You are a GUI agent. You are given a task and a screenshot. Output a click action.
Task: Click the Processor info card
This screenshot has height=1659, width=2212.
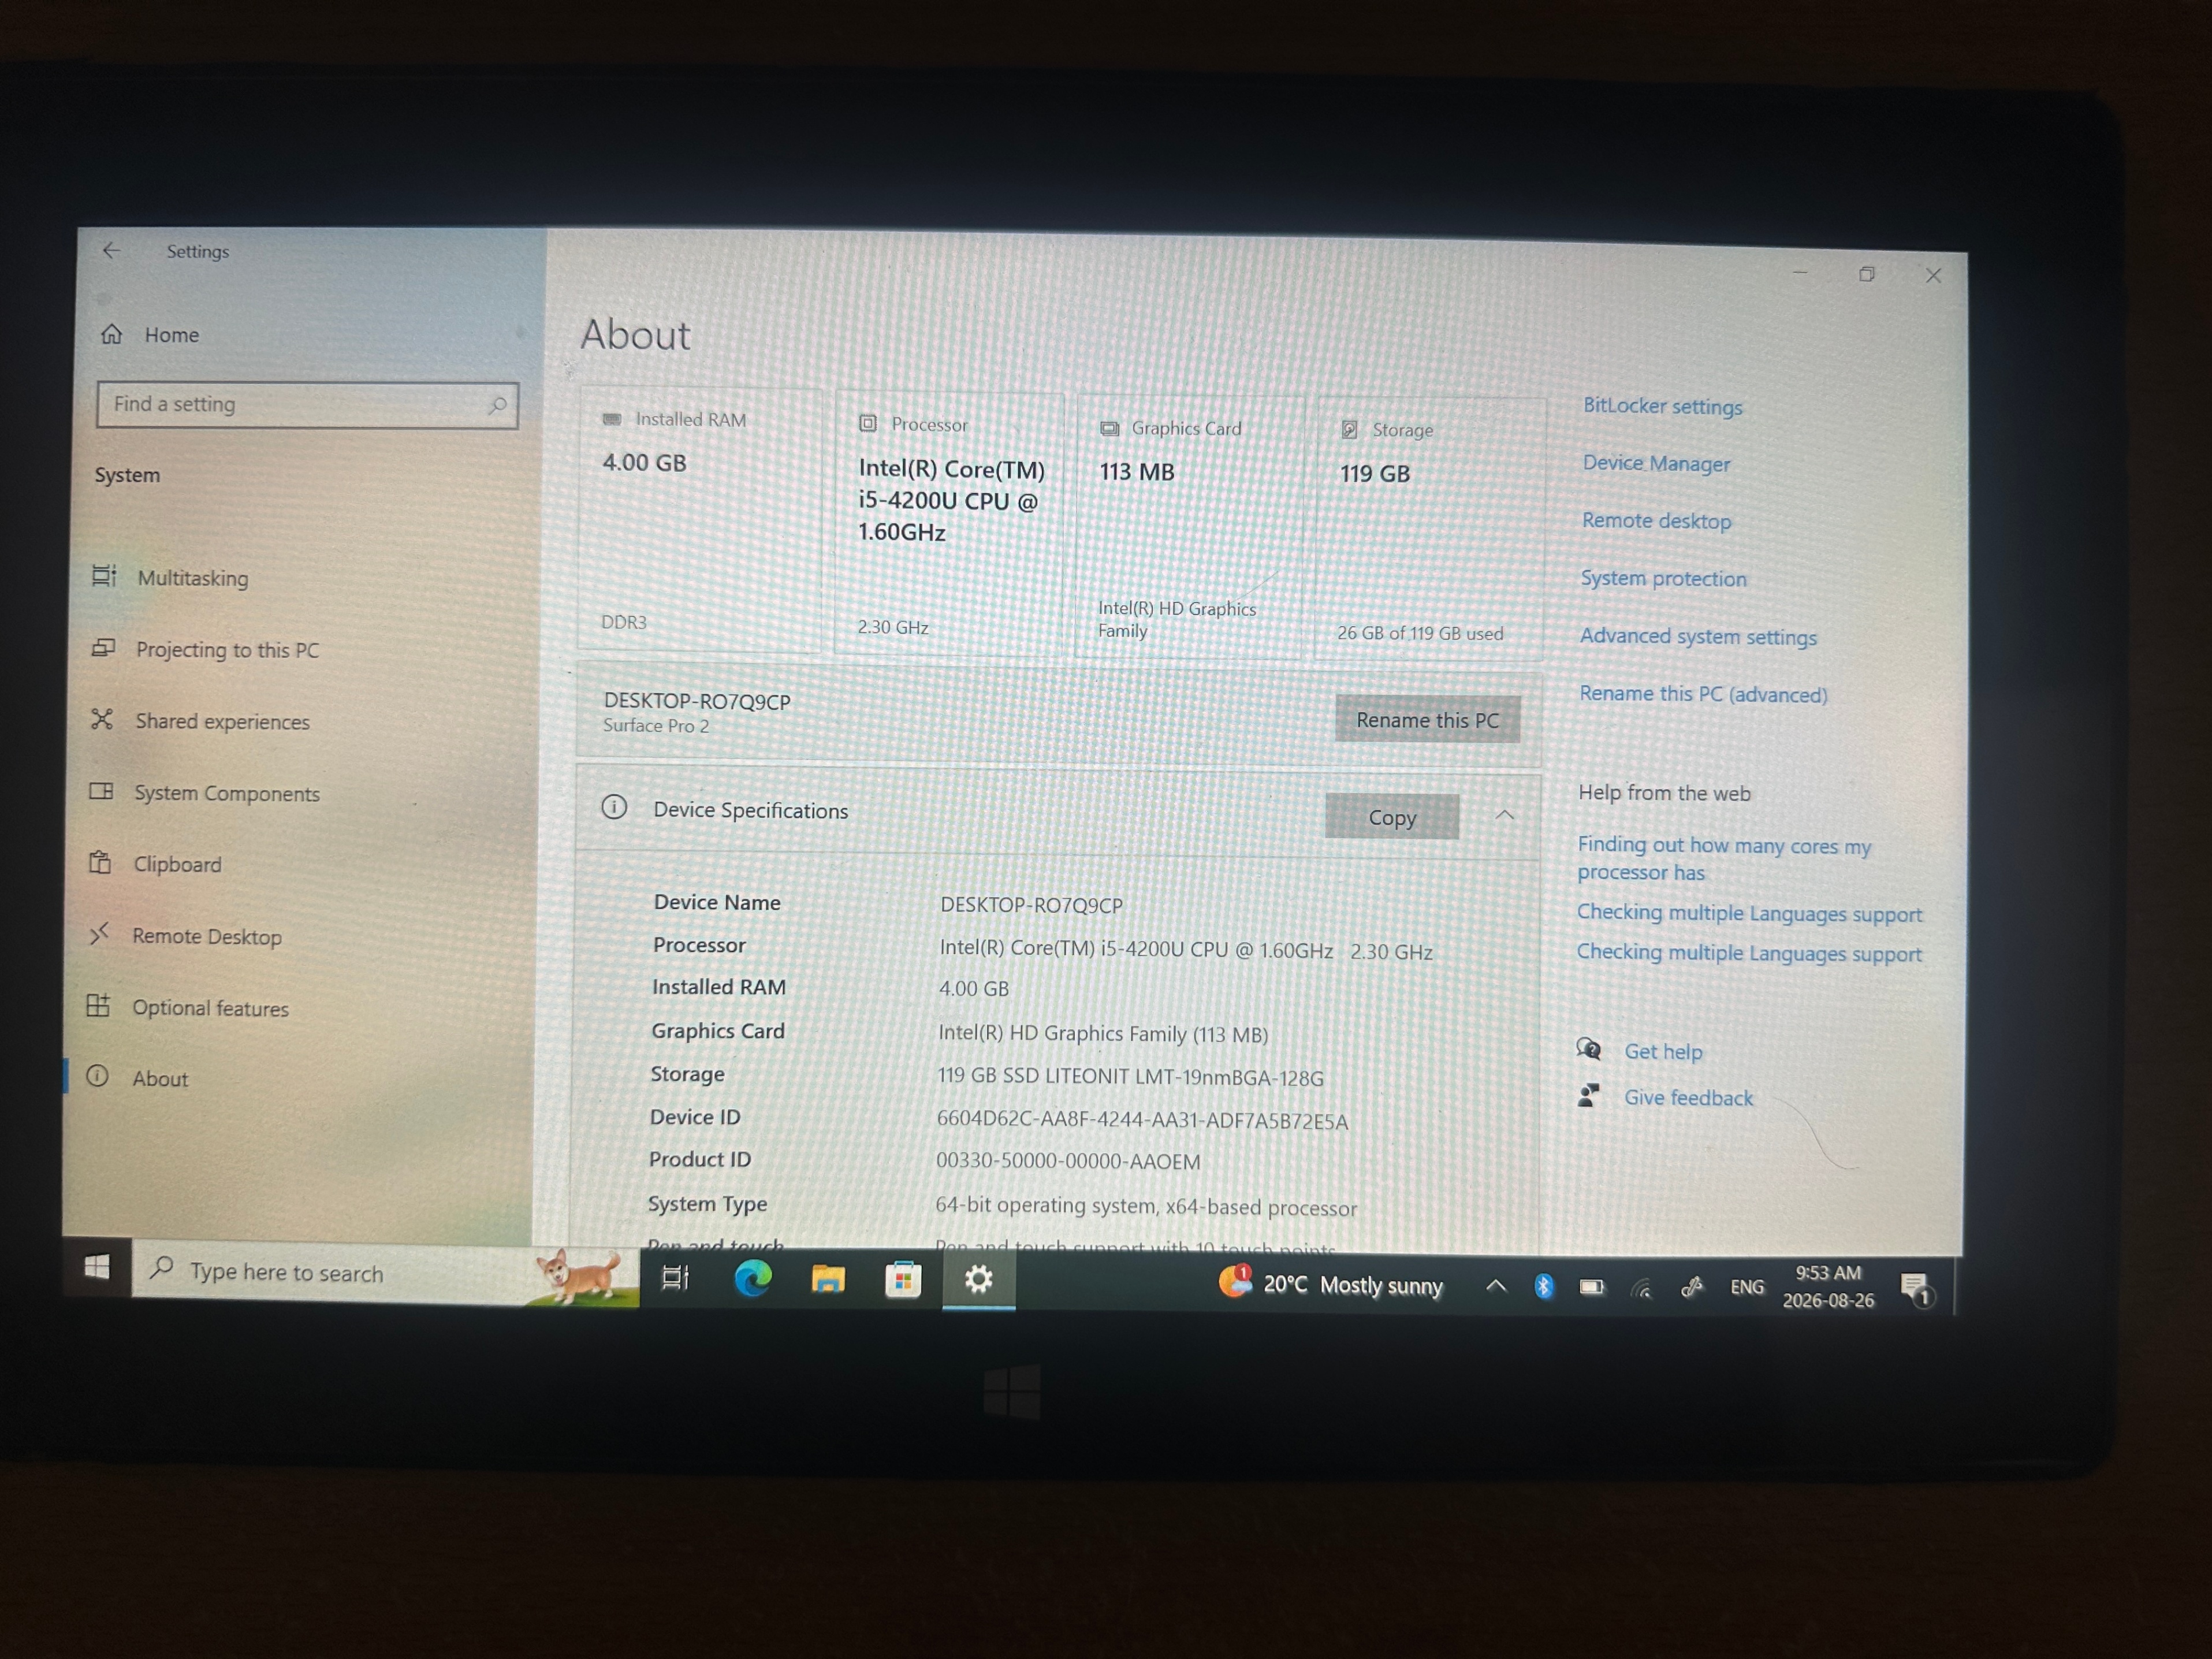point(949,524)
